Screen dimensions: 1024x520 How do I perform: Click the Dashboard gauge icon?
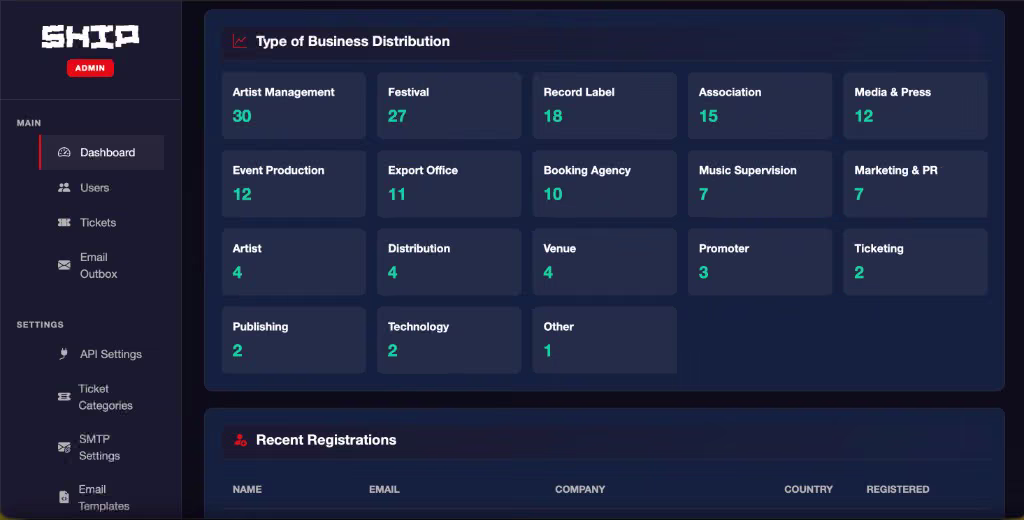[x=64, y=152]
